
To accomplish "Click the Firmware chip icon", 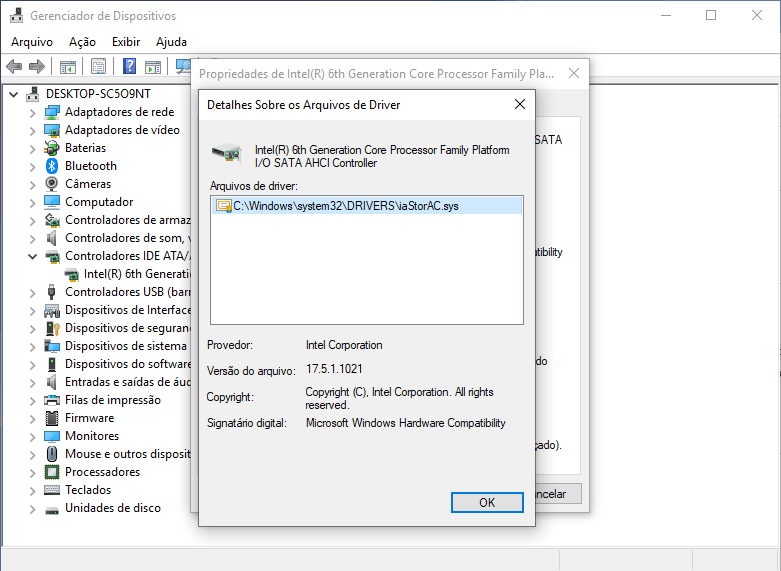I will (52, 418).
